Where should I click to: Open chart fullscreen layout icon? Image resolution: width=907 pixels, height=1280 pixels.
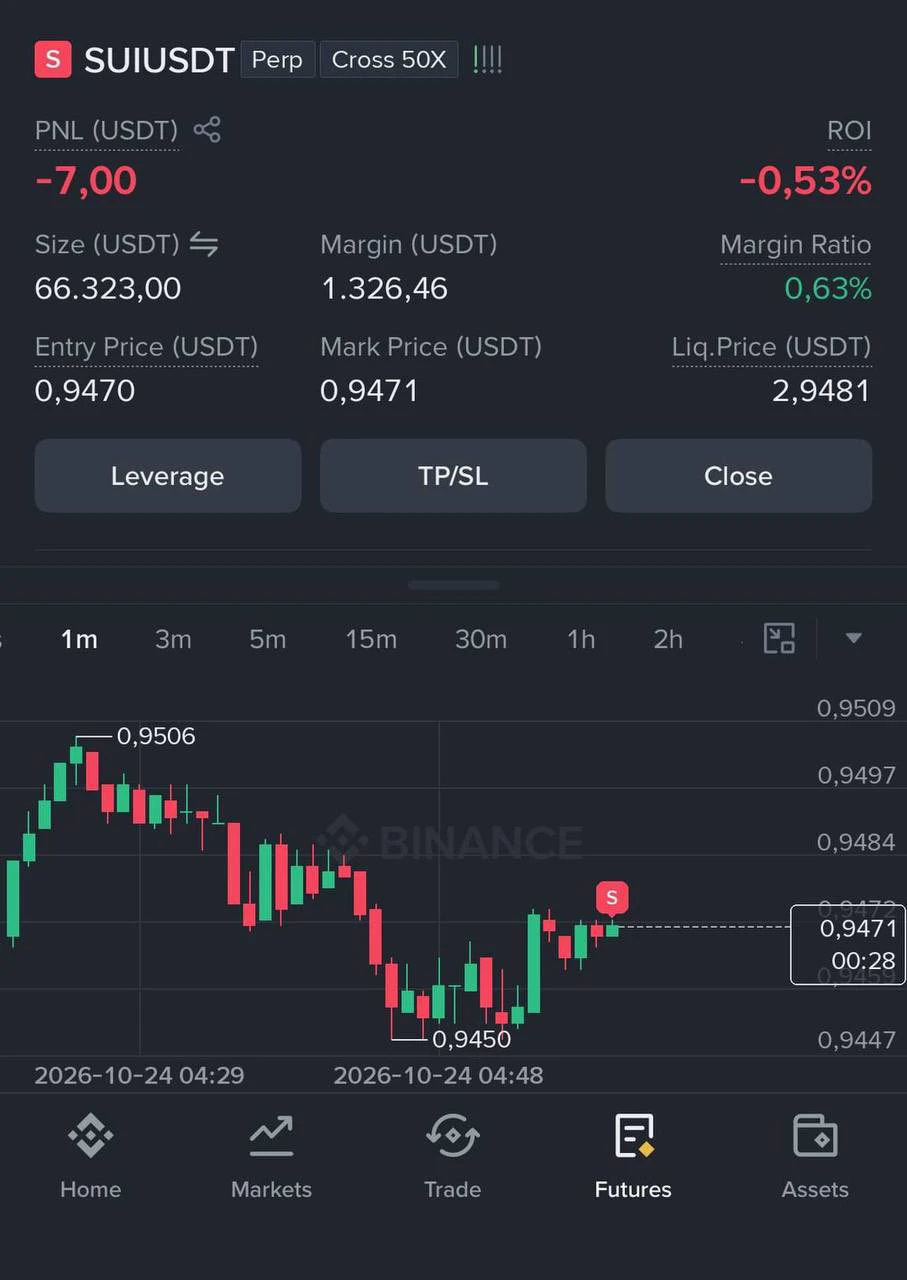click(x=779, y=638)
